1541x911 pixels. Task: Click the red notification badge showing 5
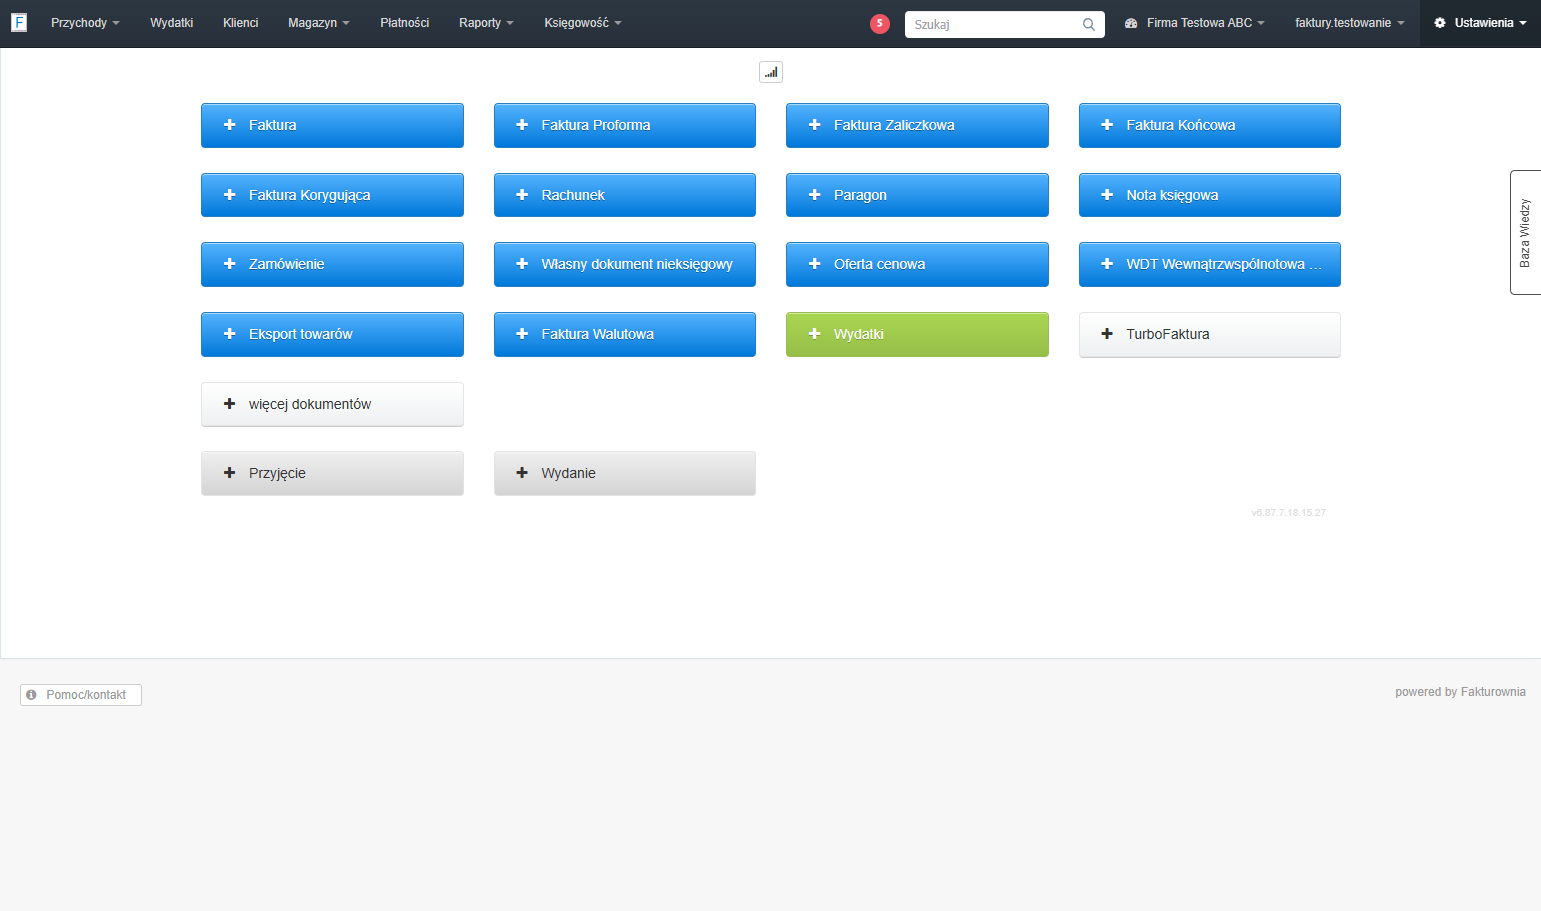tap(880, 24)
